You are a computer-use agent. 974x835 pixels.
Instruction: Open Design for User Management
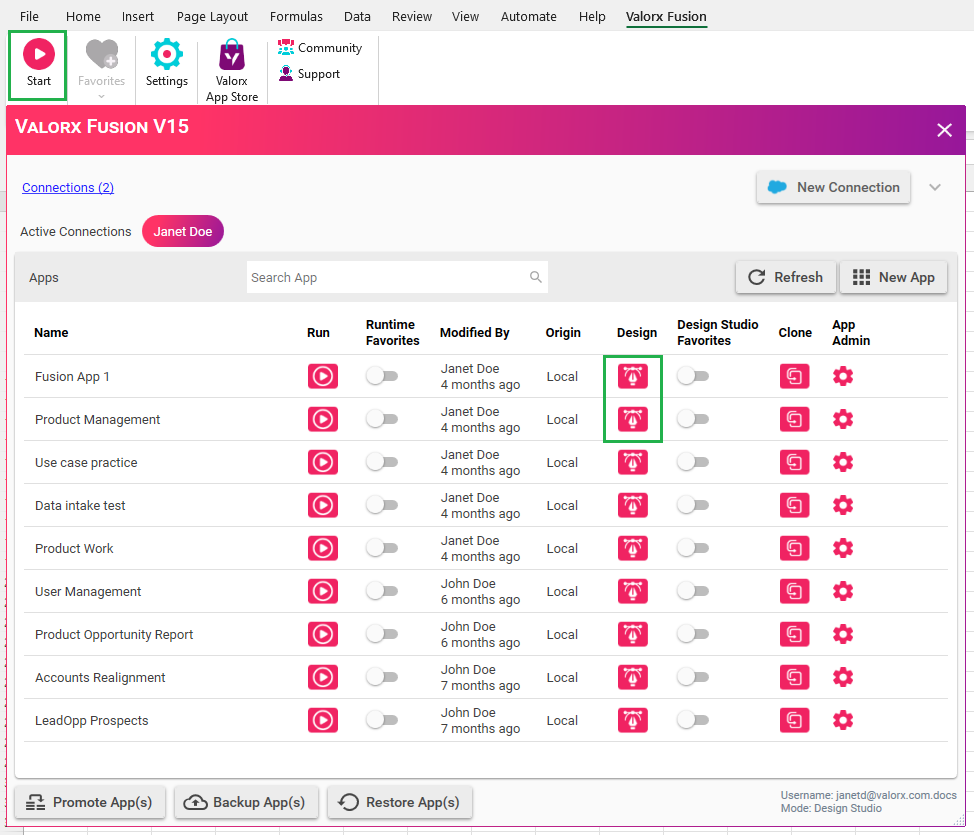click(x=633, y=591)
